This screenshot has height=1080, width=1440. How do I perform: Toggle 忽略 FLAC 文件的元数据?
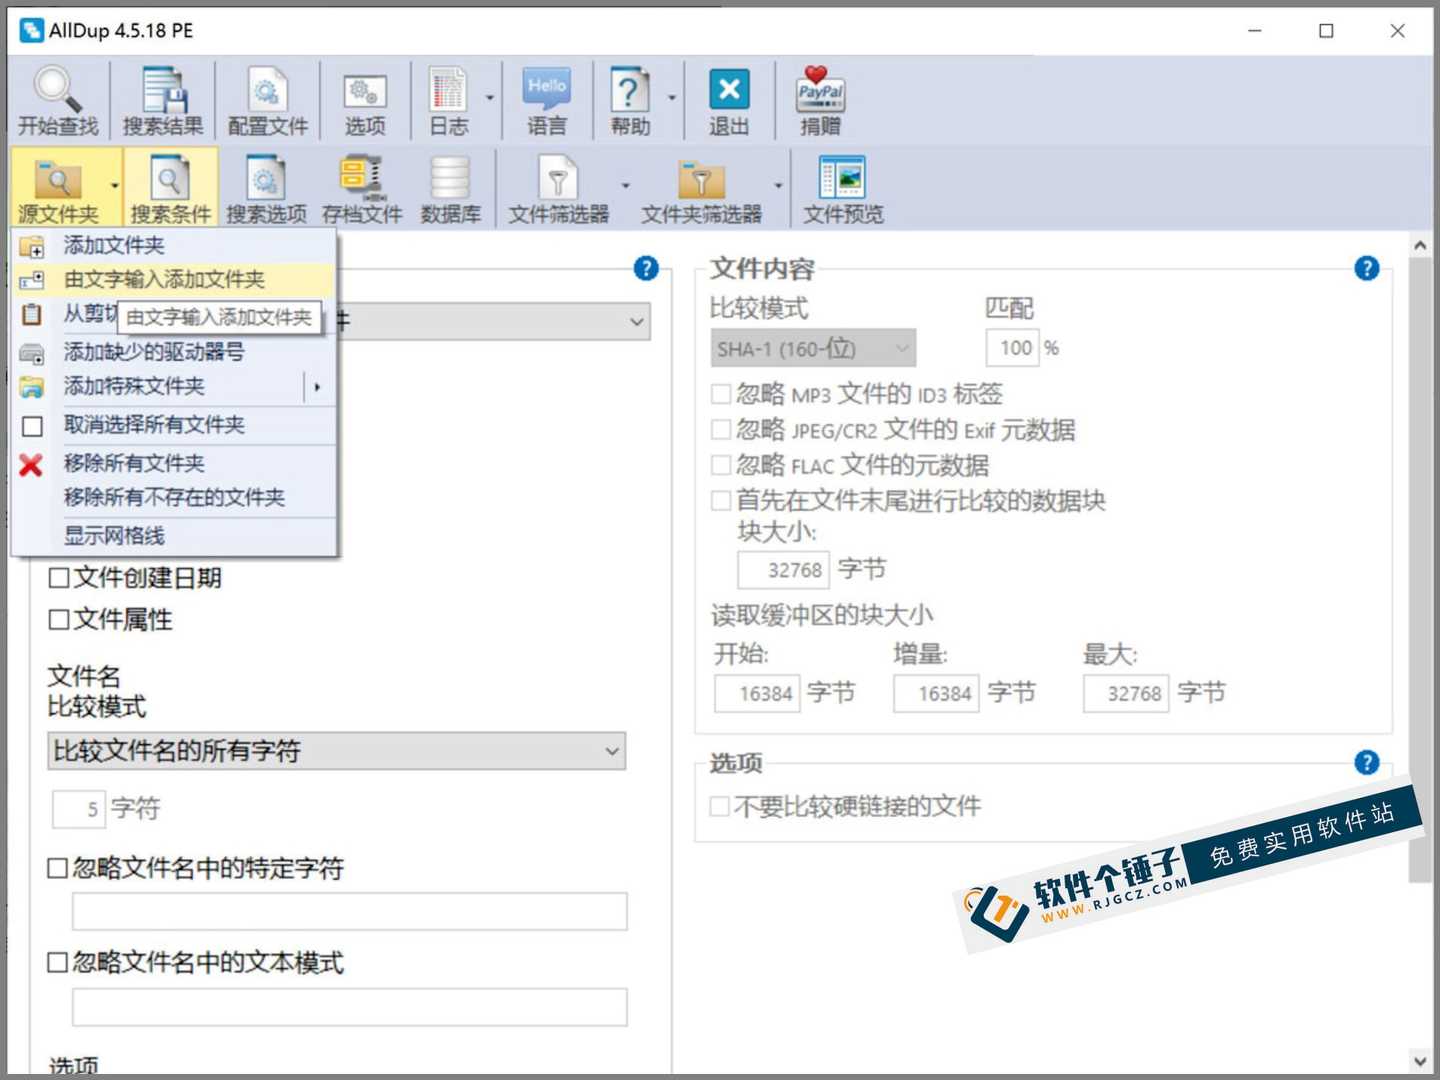(720, 465)
